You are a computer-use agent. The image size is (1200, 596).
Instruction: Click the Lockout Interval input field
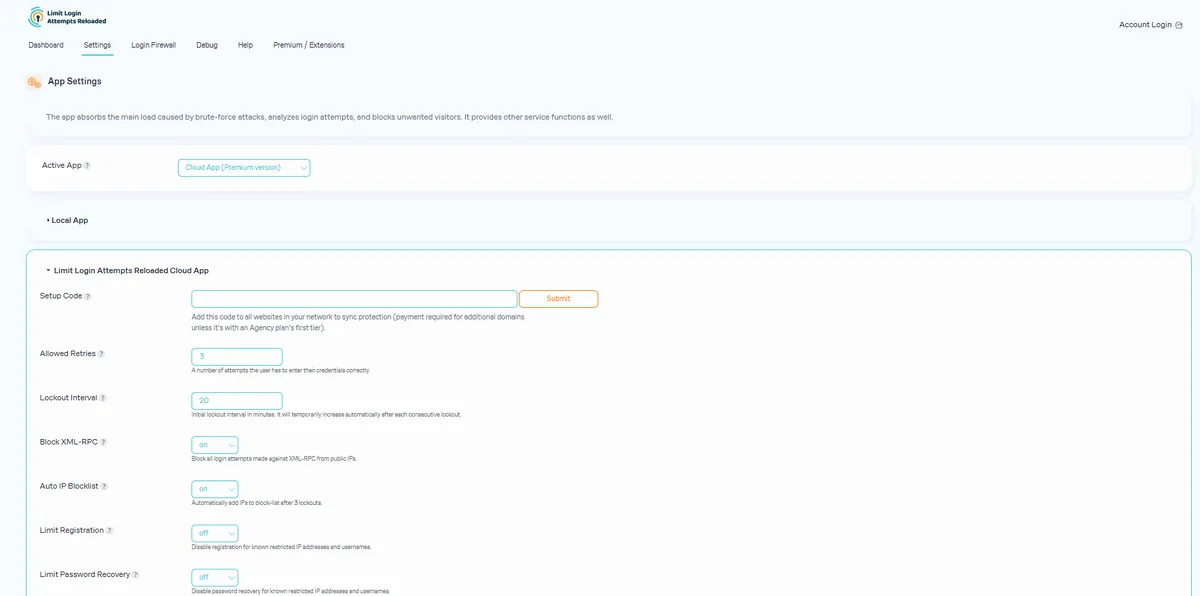tap(237, 401)
